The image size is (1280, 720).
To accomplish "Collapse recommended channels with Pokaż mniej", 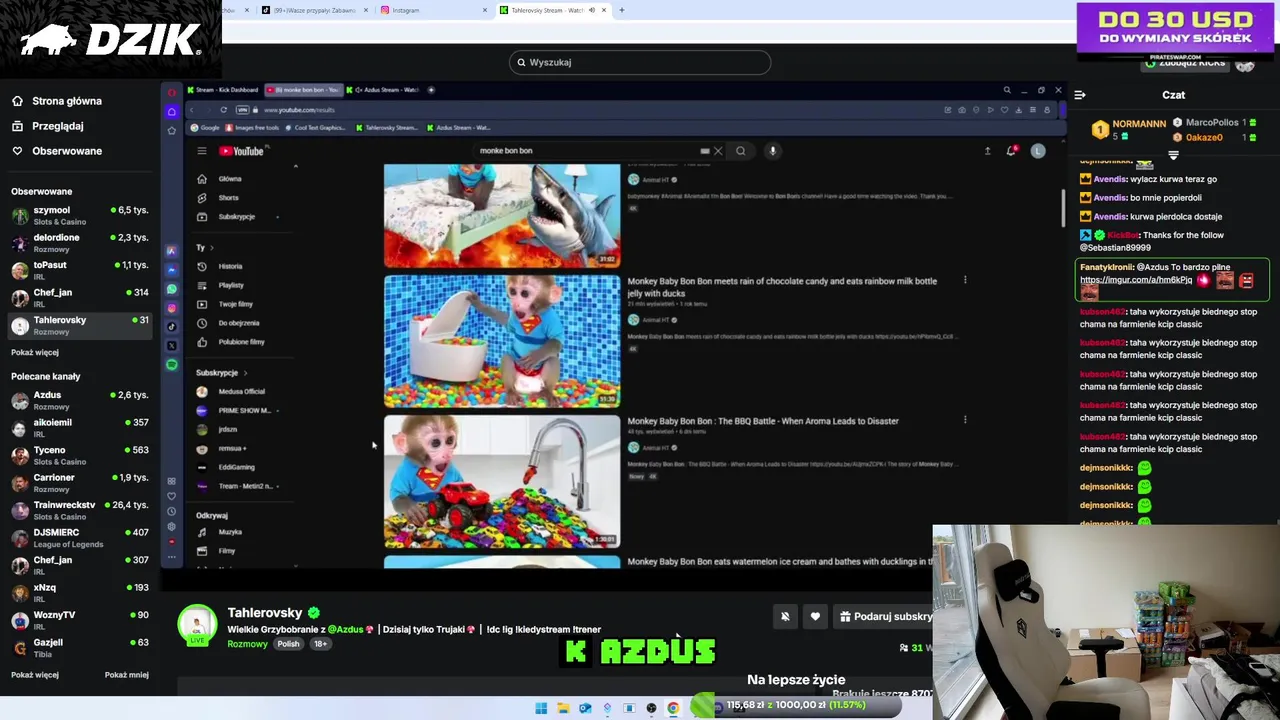I will pos(127,675).
